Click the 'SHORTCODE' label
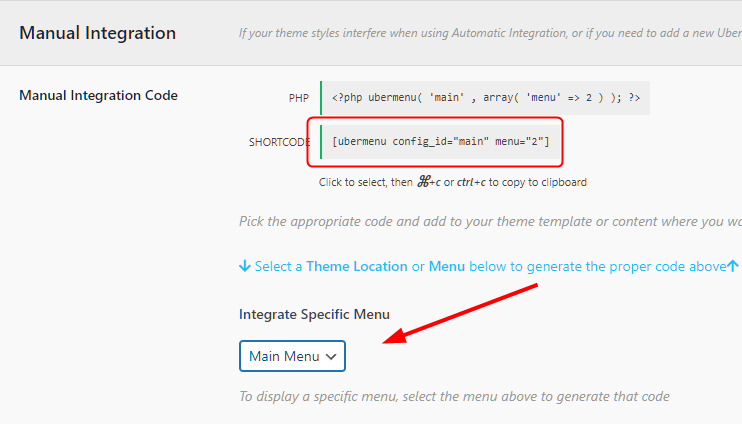 [279, 142]
